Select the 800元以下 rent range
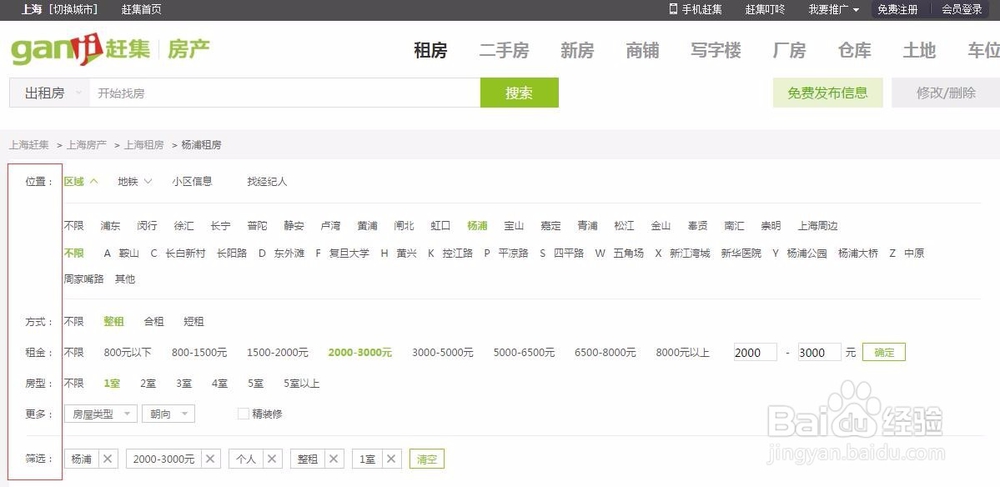Viewport: 1000px width, 487px height. 128,353
